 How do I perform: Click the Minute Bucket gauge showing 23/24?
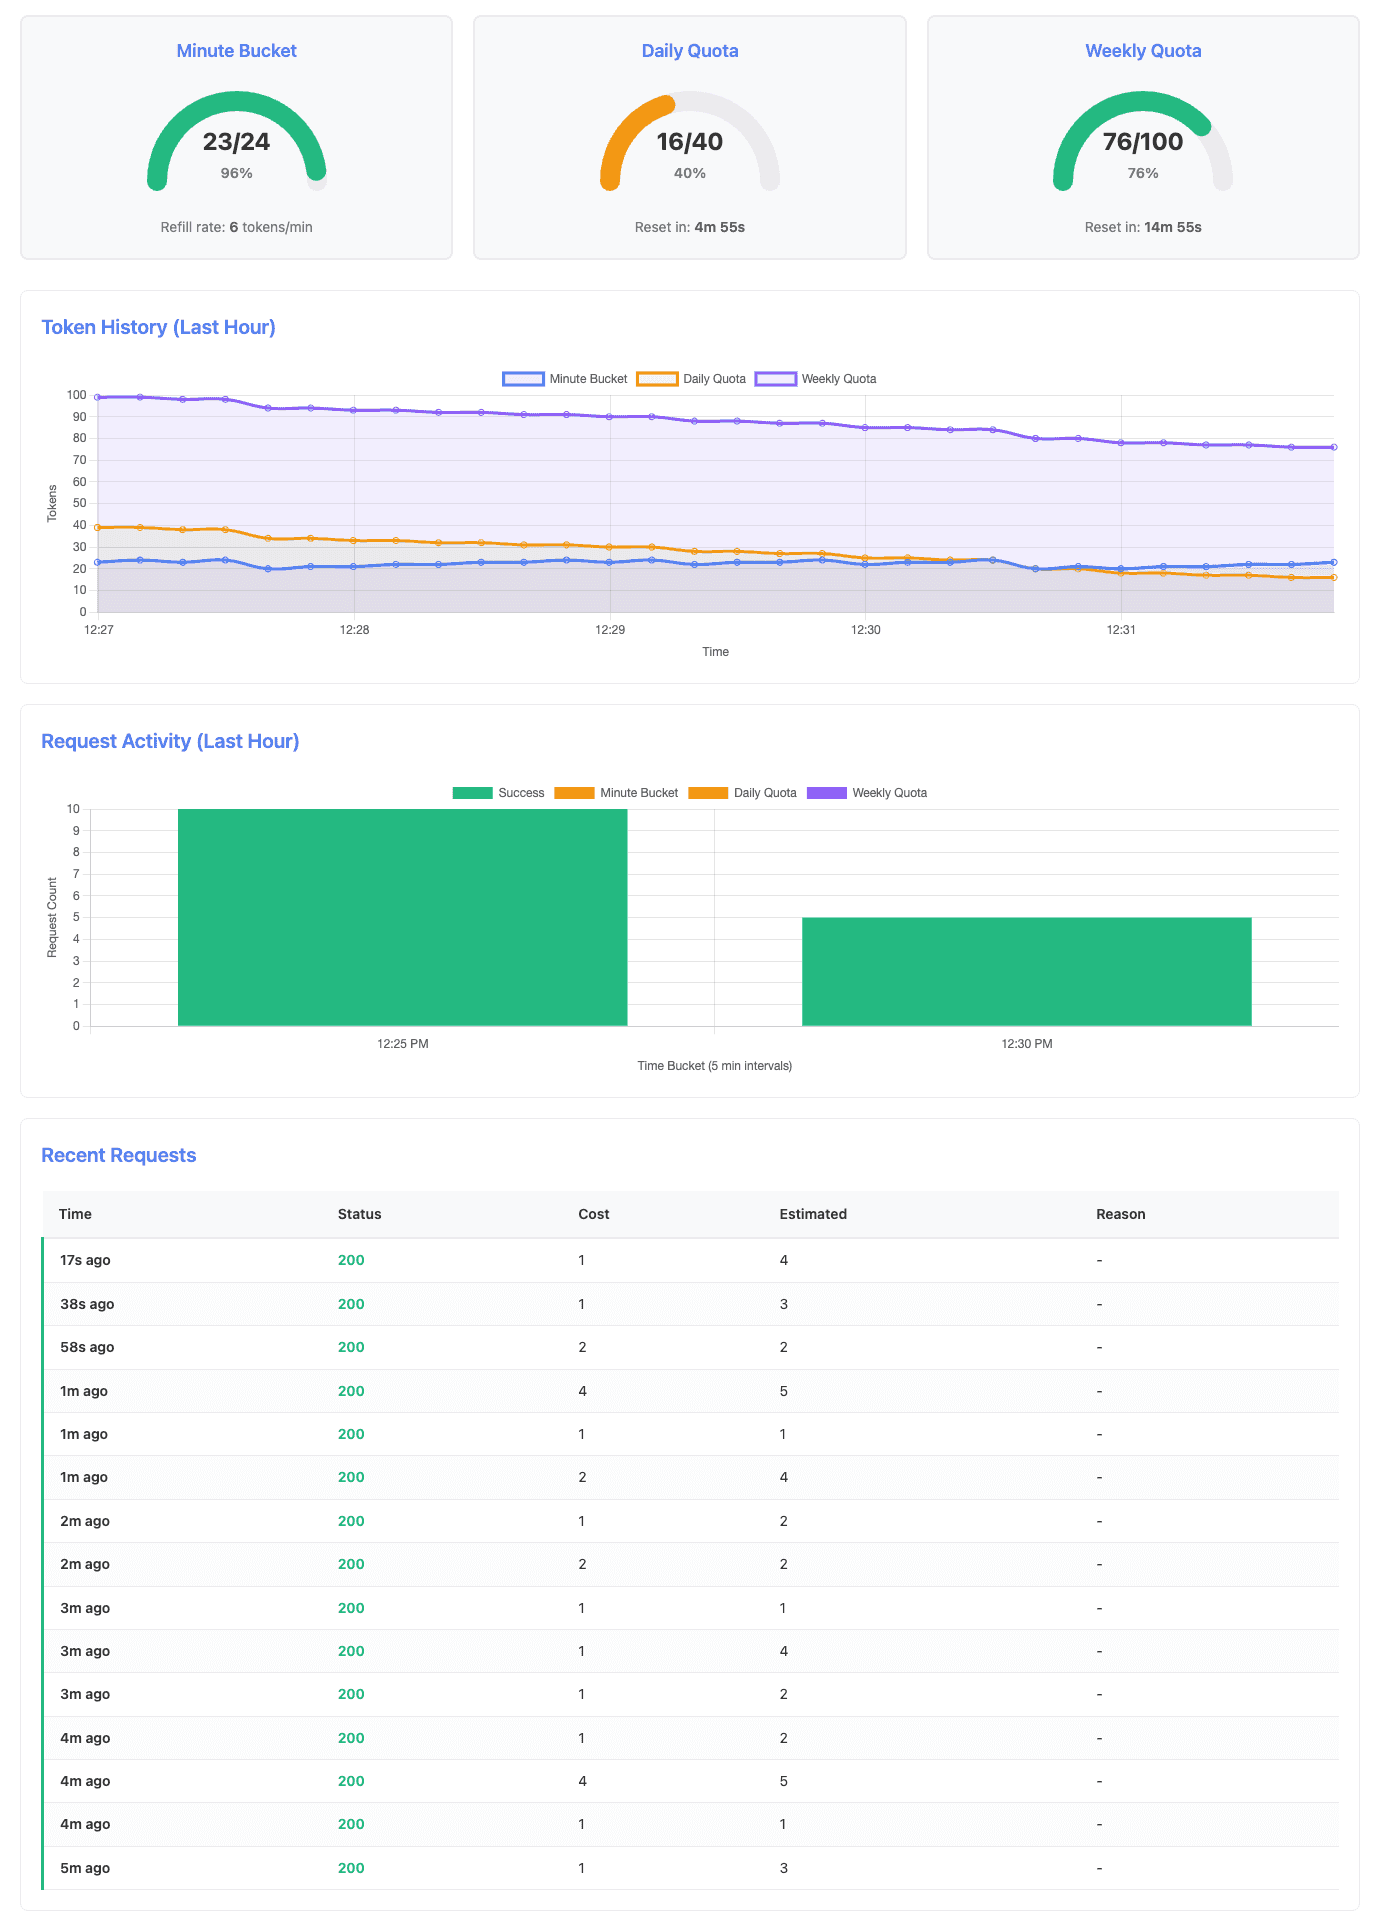[237, 142]
